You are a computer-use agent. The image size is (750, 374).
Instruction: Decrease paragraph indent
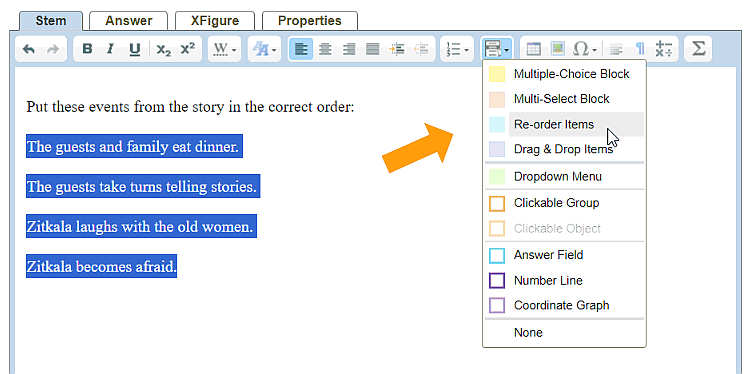click(420, 49)
